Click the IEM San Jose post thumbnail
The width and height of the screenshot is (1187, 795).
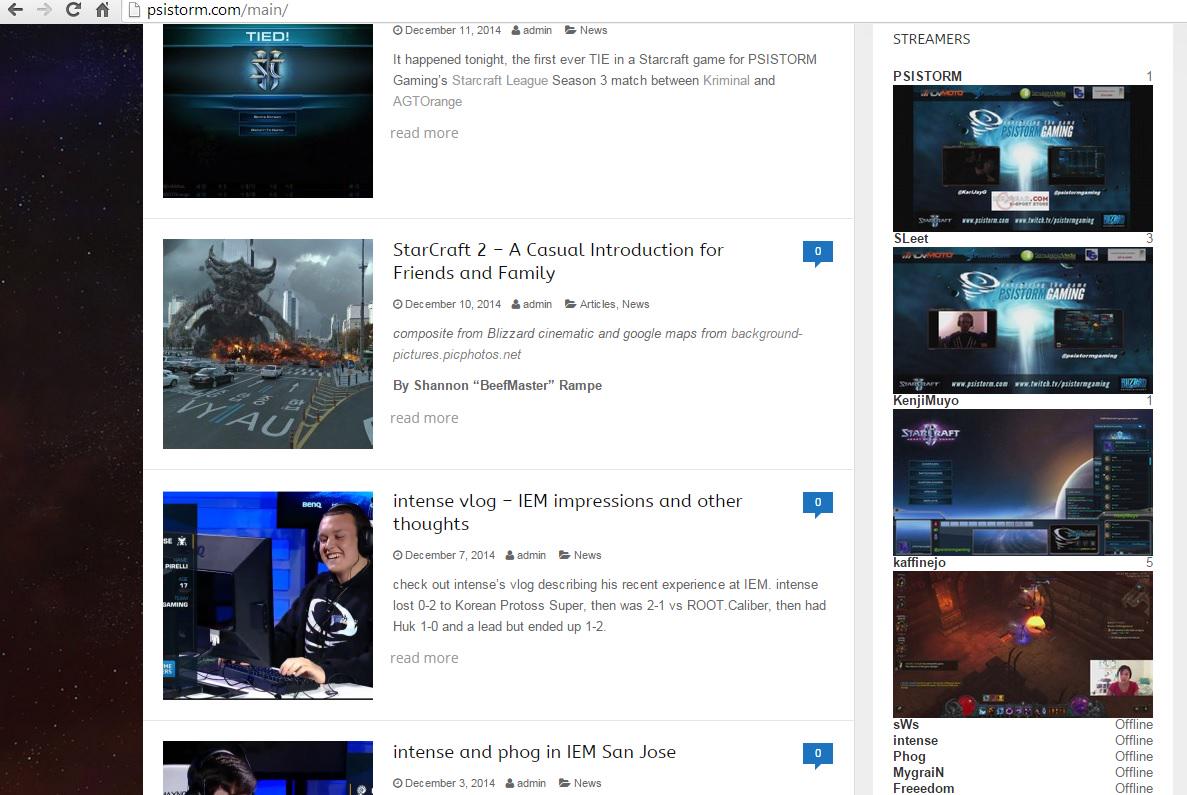point(268,768)
